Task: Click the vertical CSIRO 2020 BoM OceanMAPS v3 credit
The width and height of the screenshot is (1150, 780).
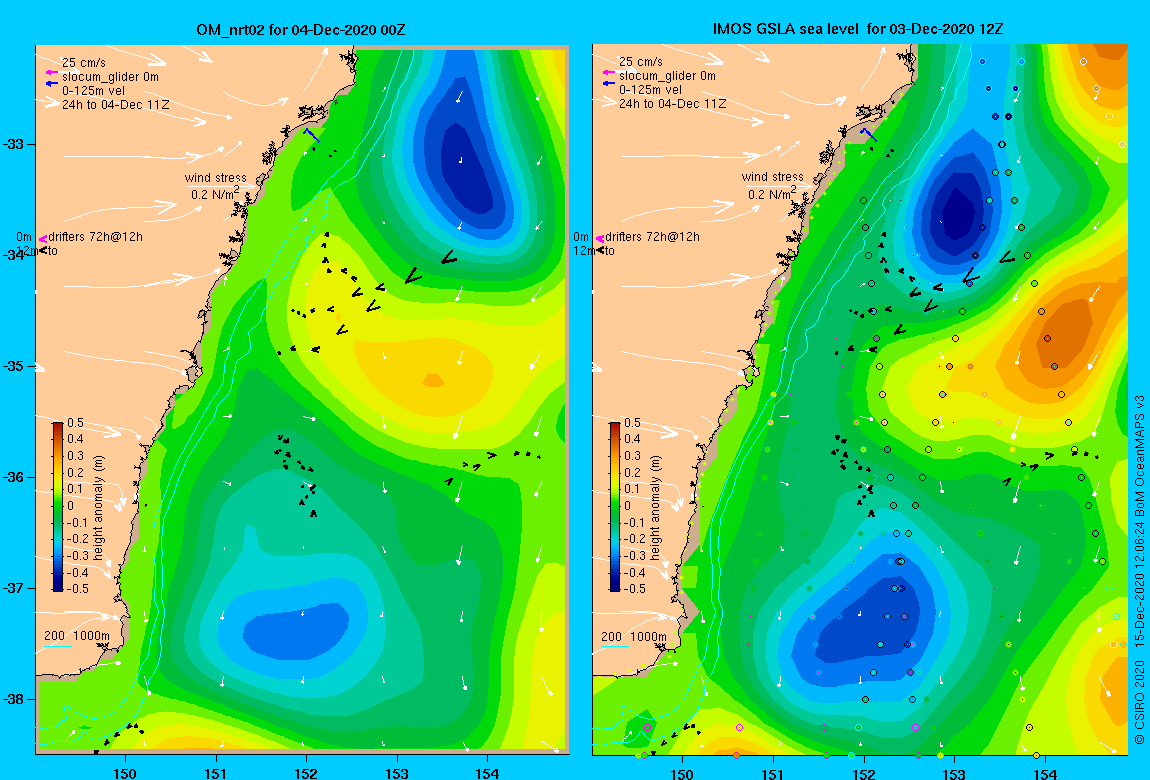Action: [x=1140, y=571]
